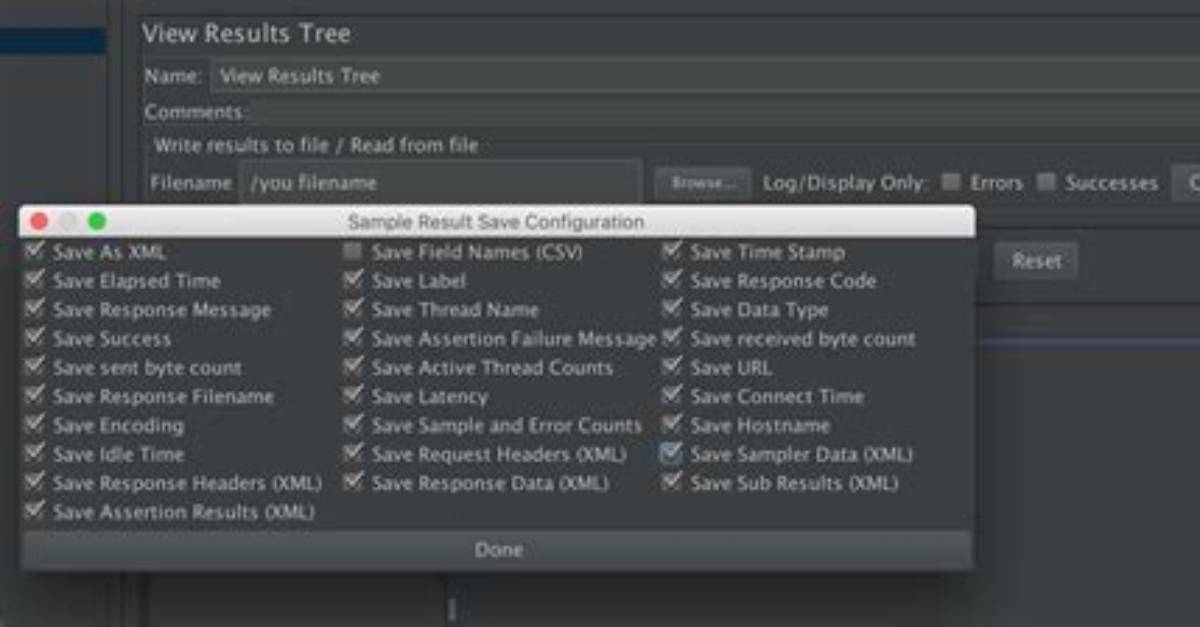This screenshot has height=627, width=1200.
Task: Toggle the Save Time Stamp checkbox
Action: [x=672, y=251]
